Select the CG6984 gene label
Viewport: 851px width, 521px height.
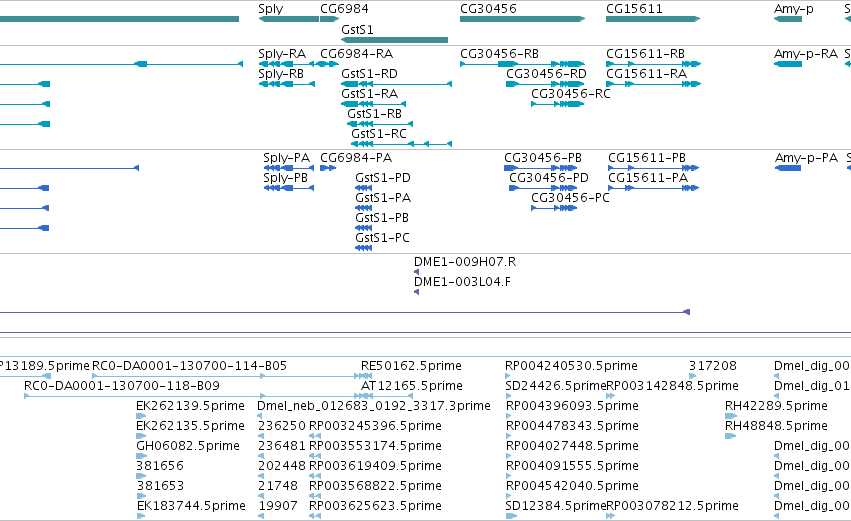(344, 9)
